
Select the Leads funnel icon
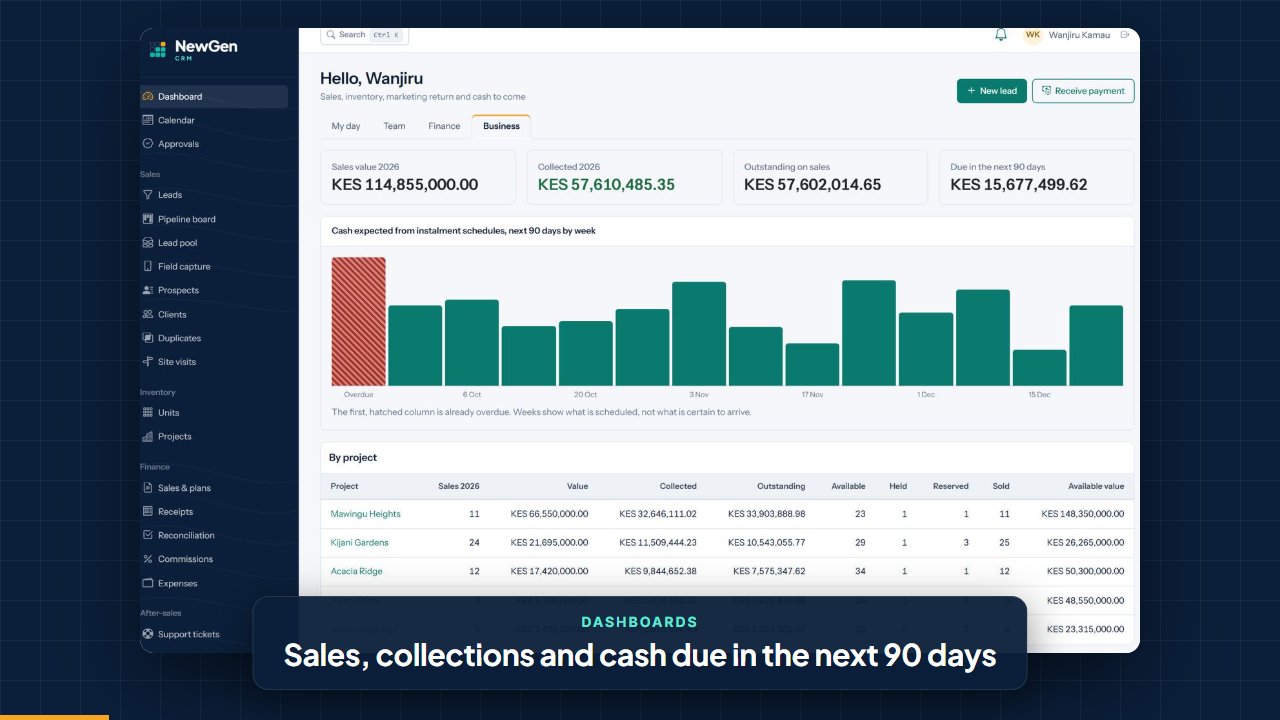click(148, 195)
